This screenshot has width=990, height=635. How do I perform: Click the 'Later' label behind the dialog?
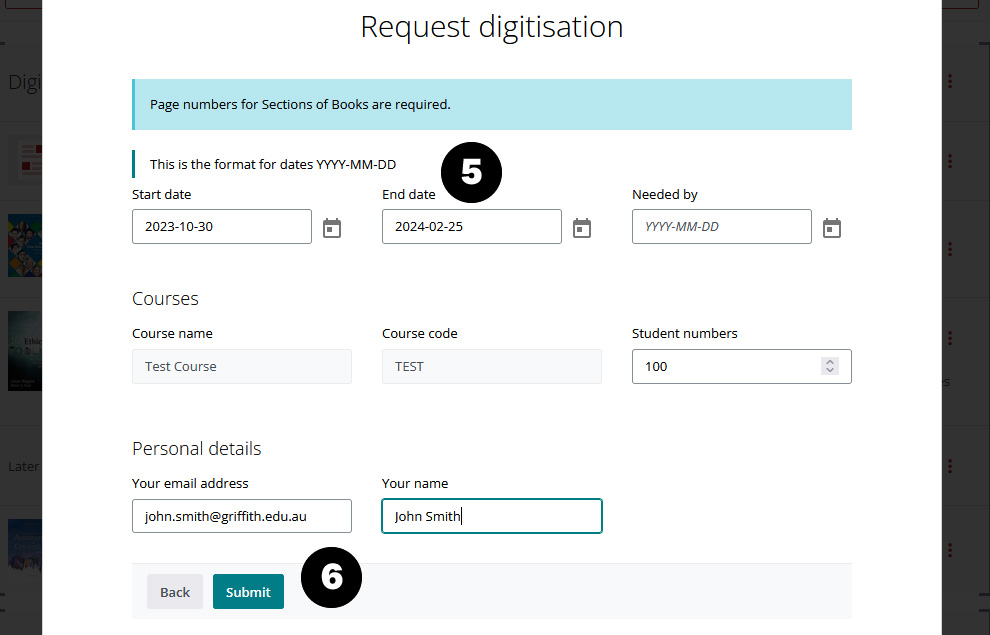tap(24, 466)
